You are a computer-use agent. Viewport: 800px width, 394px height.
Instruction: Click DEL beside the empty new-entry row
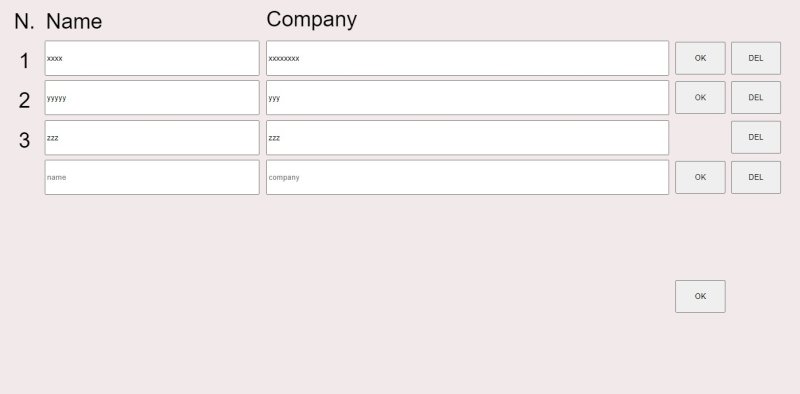[x=756, y=177]
